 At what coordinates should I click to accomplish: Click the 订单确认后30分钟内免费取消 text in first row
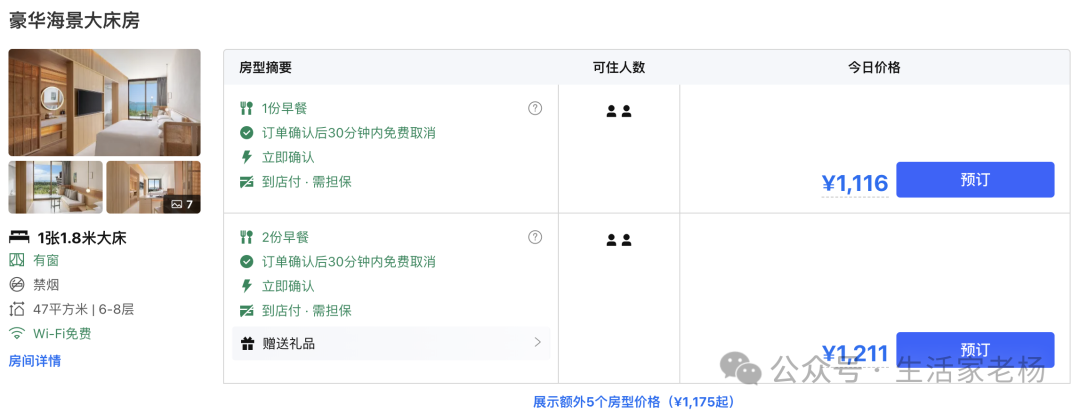[348, 133]
